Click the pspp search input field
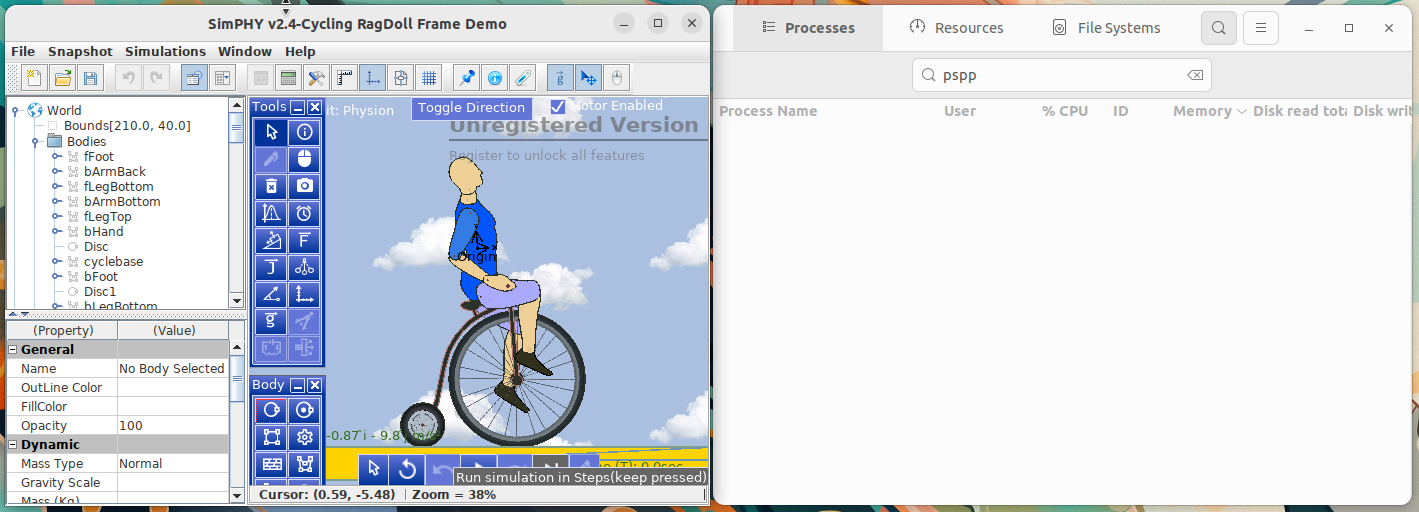The height and width of the screenshot is (512, 1419). point(1061,75)
